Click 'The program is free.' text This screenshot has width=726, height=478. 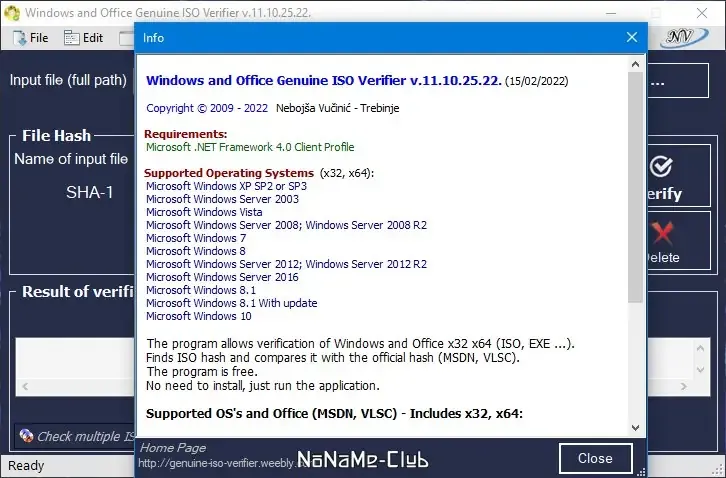pyautogui.click(x=201, y=372)
